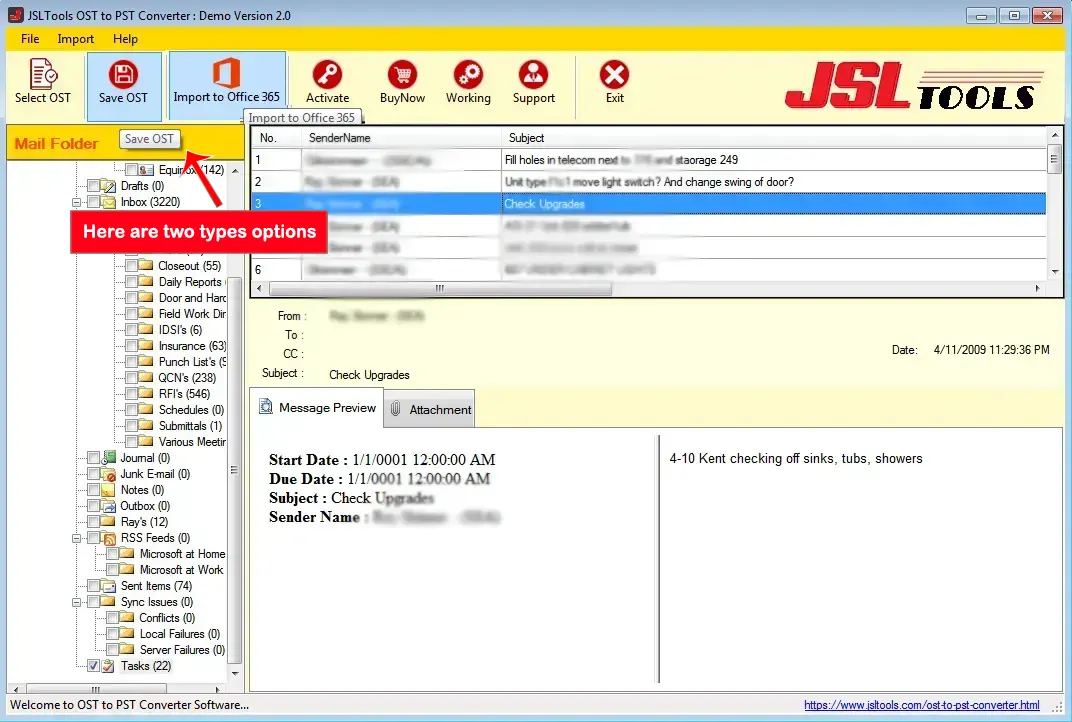Image resolution: width=1072 pixels, height=722 pixels.
Task: Uncheck the Tasks (22) folder checkbox
Action: 93,666
